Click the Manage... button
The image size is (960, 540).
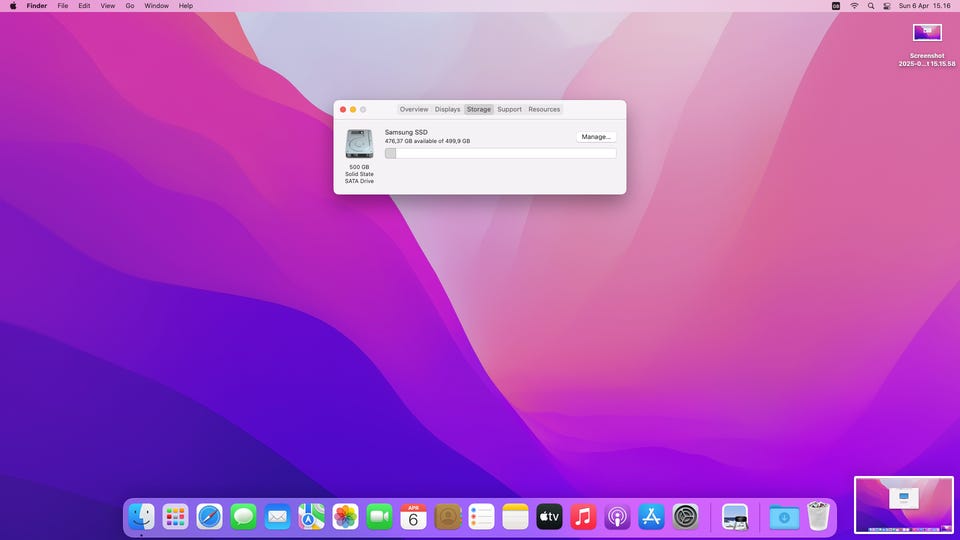coord(596,136)
